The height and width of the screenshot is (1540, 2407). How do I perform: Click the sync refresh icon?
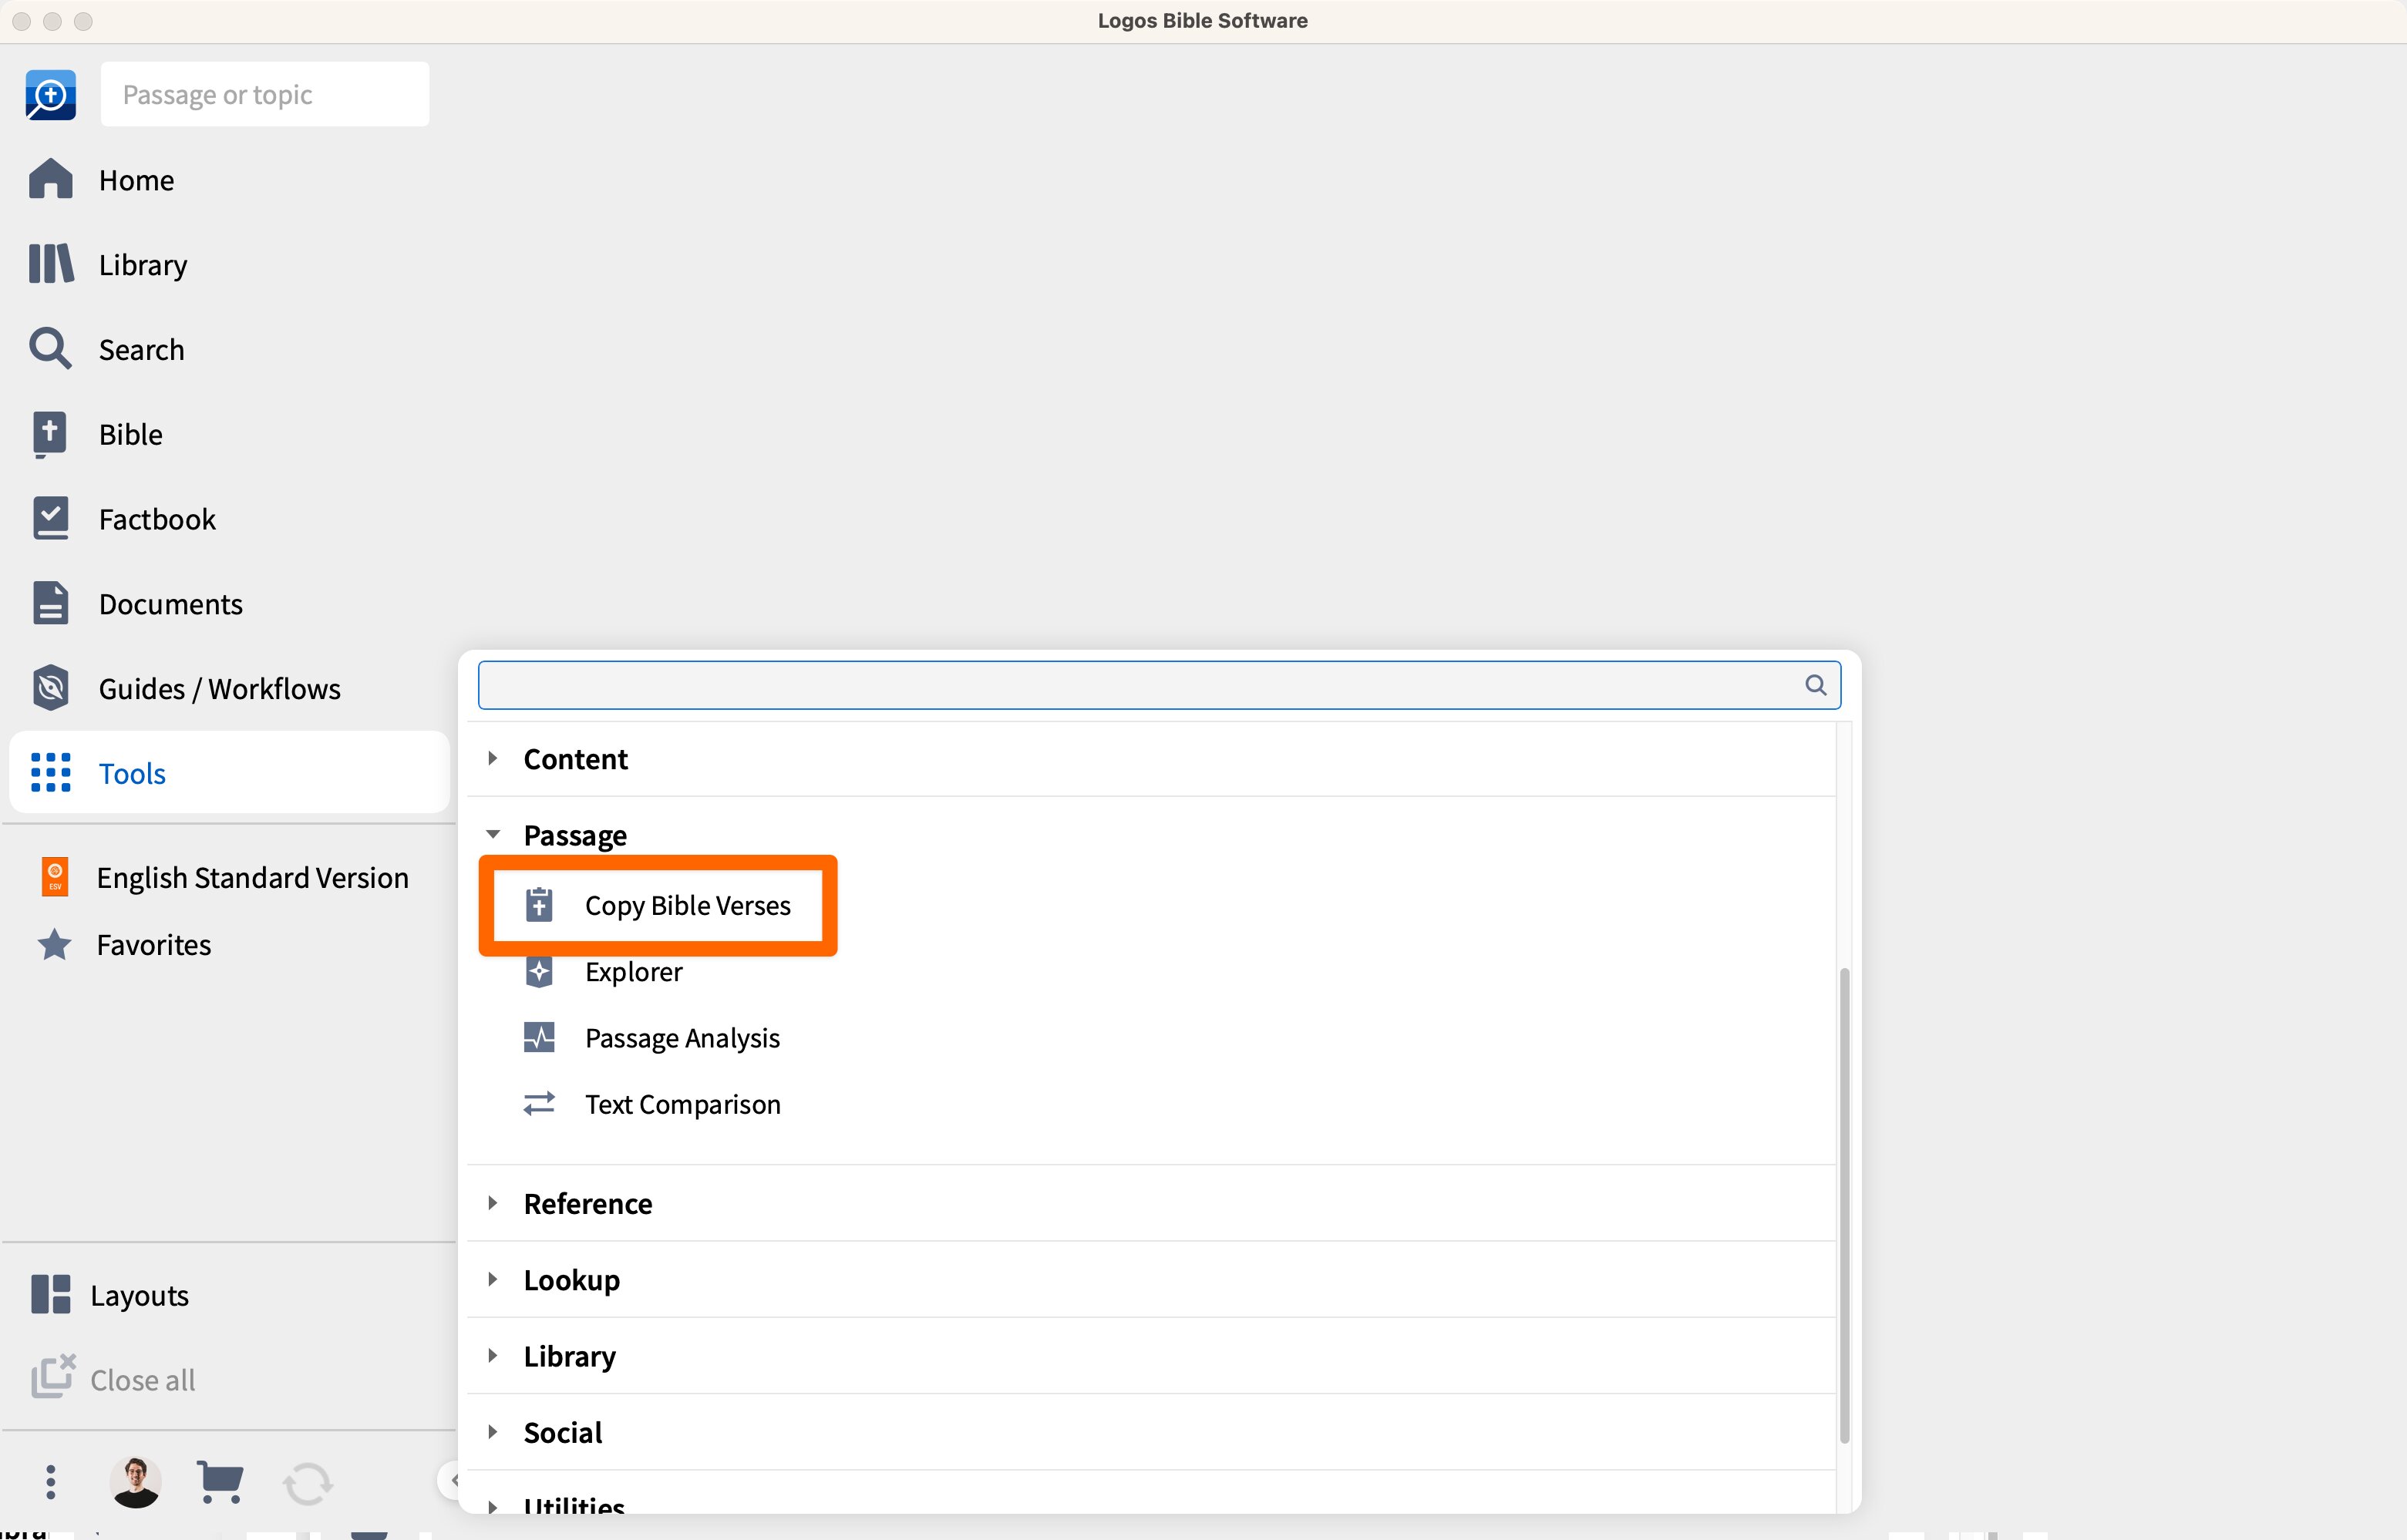[x=308, y=1483]
